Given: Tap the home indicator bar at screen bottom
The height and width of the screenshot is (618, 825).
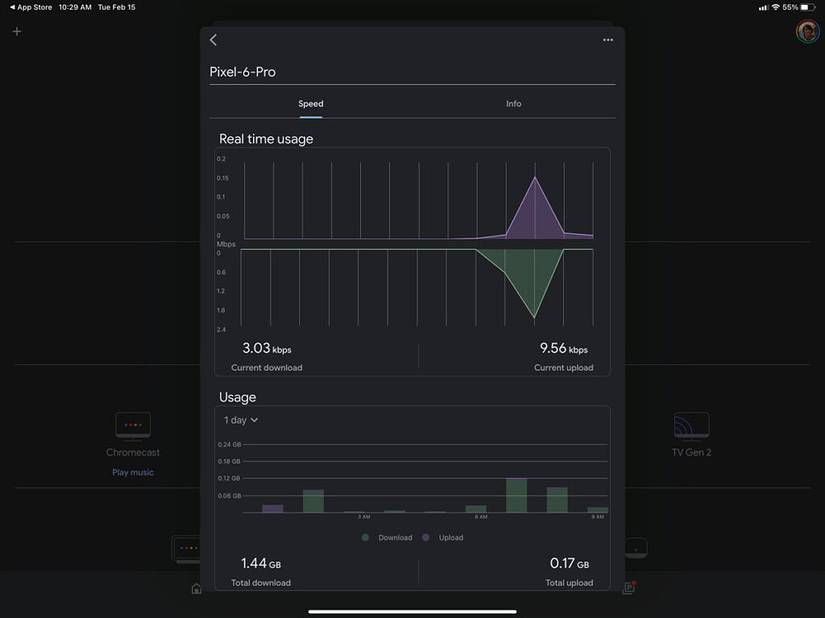Looking at the screenshot, I should pos(412,611).
